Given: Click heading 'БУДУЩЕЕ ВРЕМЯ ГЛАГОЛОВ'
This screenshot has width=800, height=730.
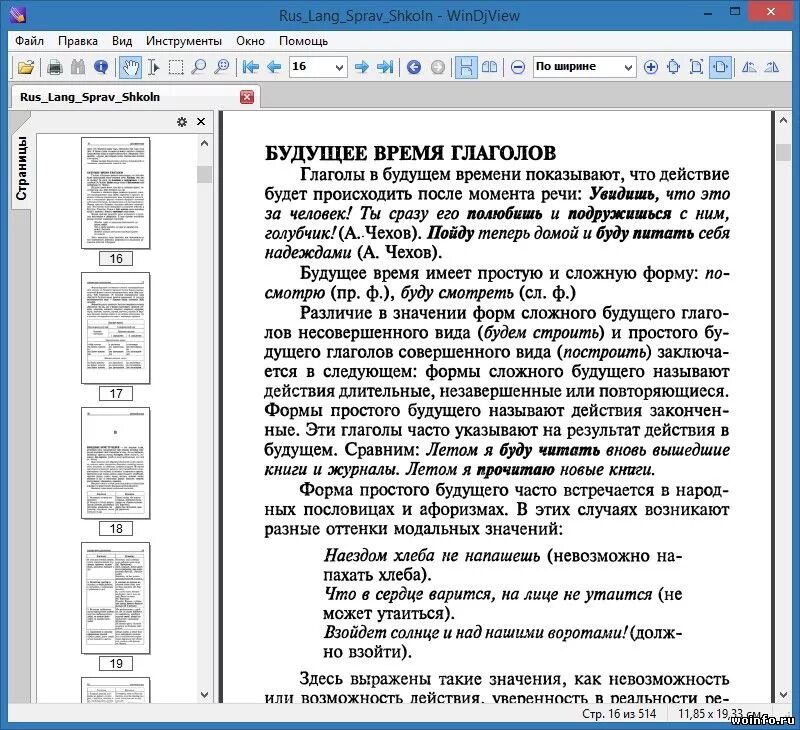Looking at the screenshot, I should tap(410, 153).
